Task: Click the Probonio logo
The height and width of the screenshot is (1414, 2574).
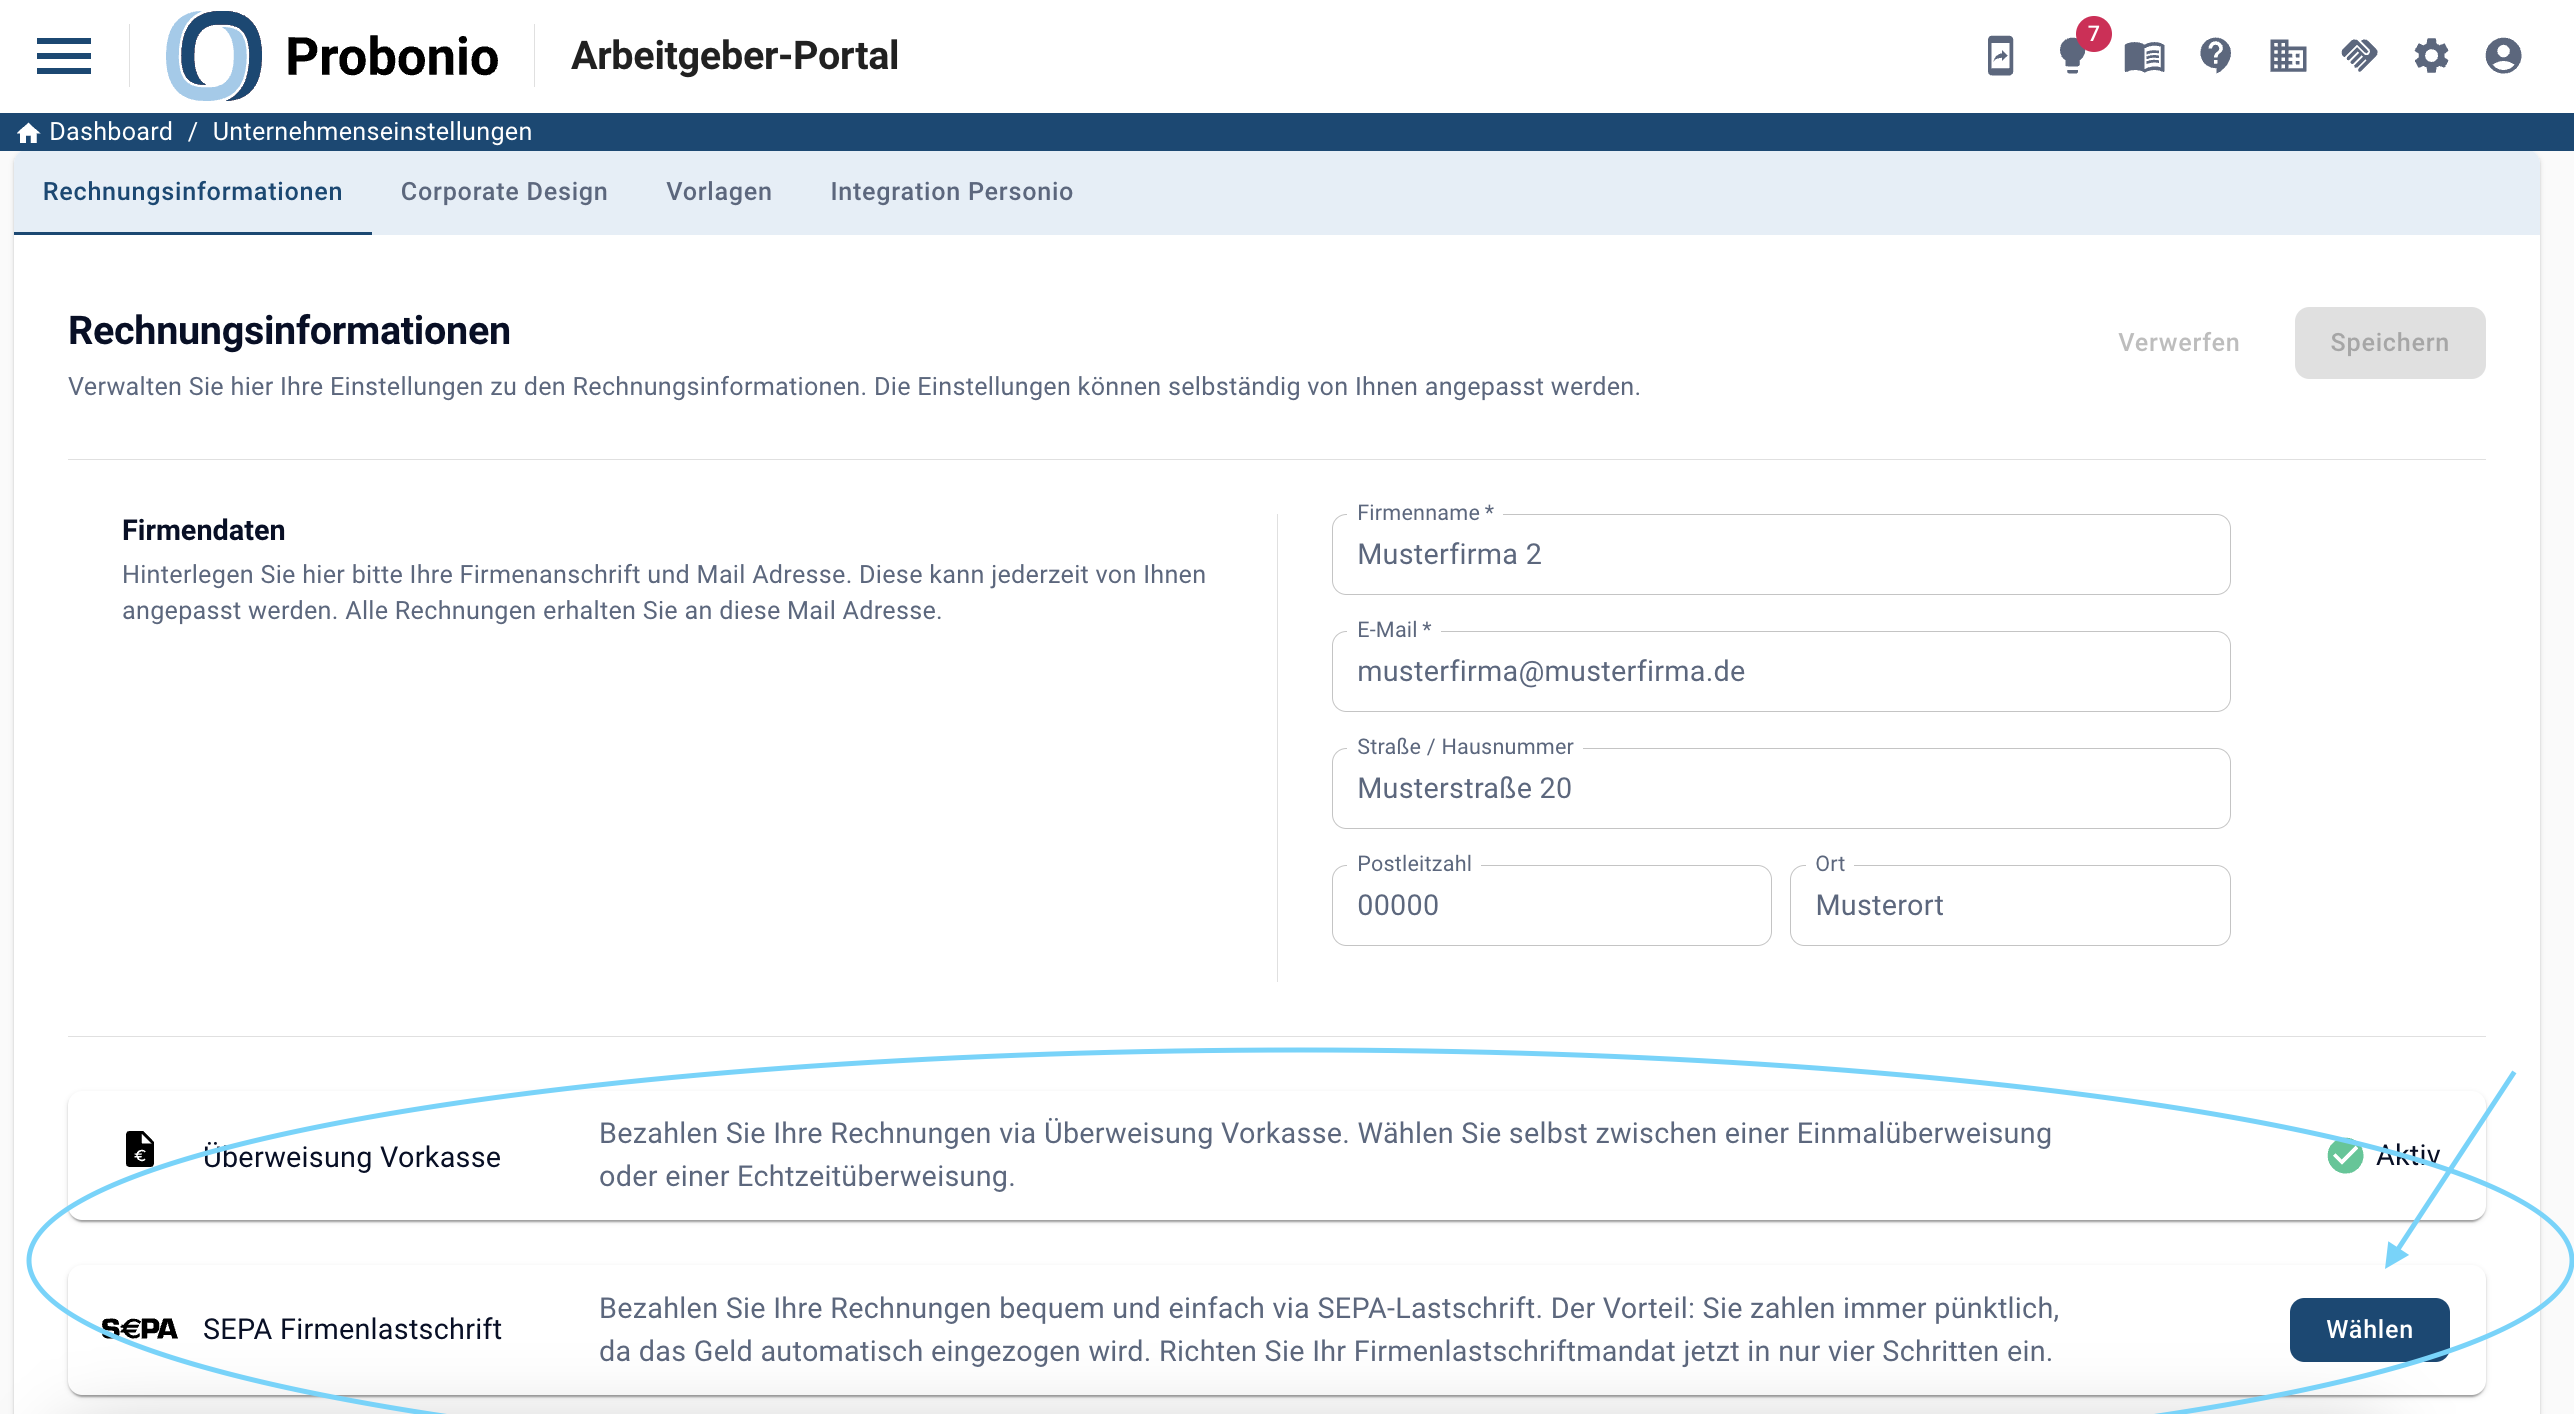Action: 332,56
